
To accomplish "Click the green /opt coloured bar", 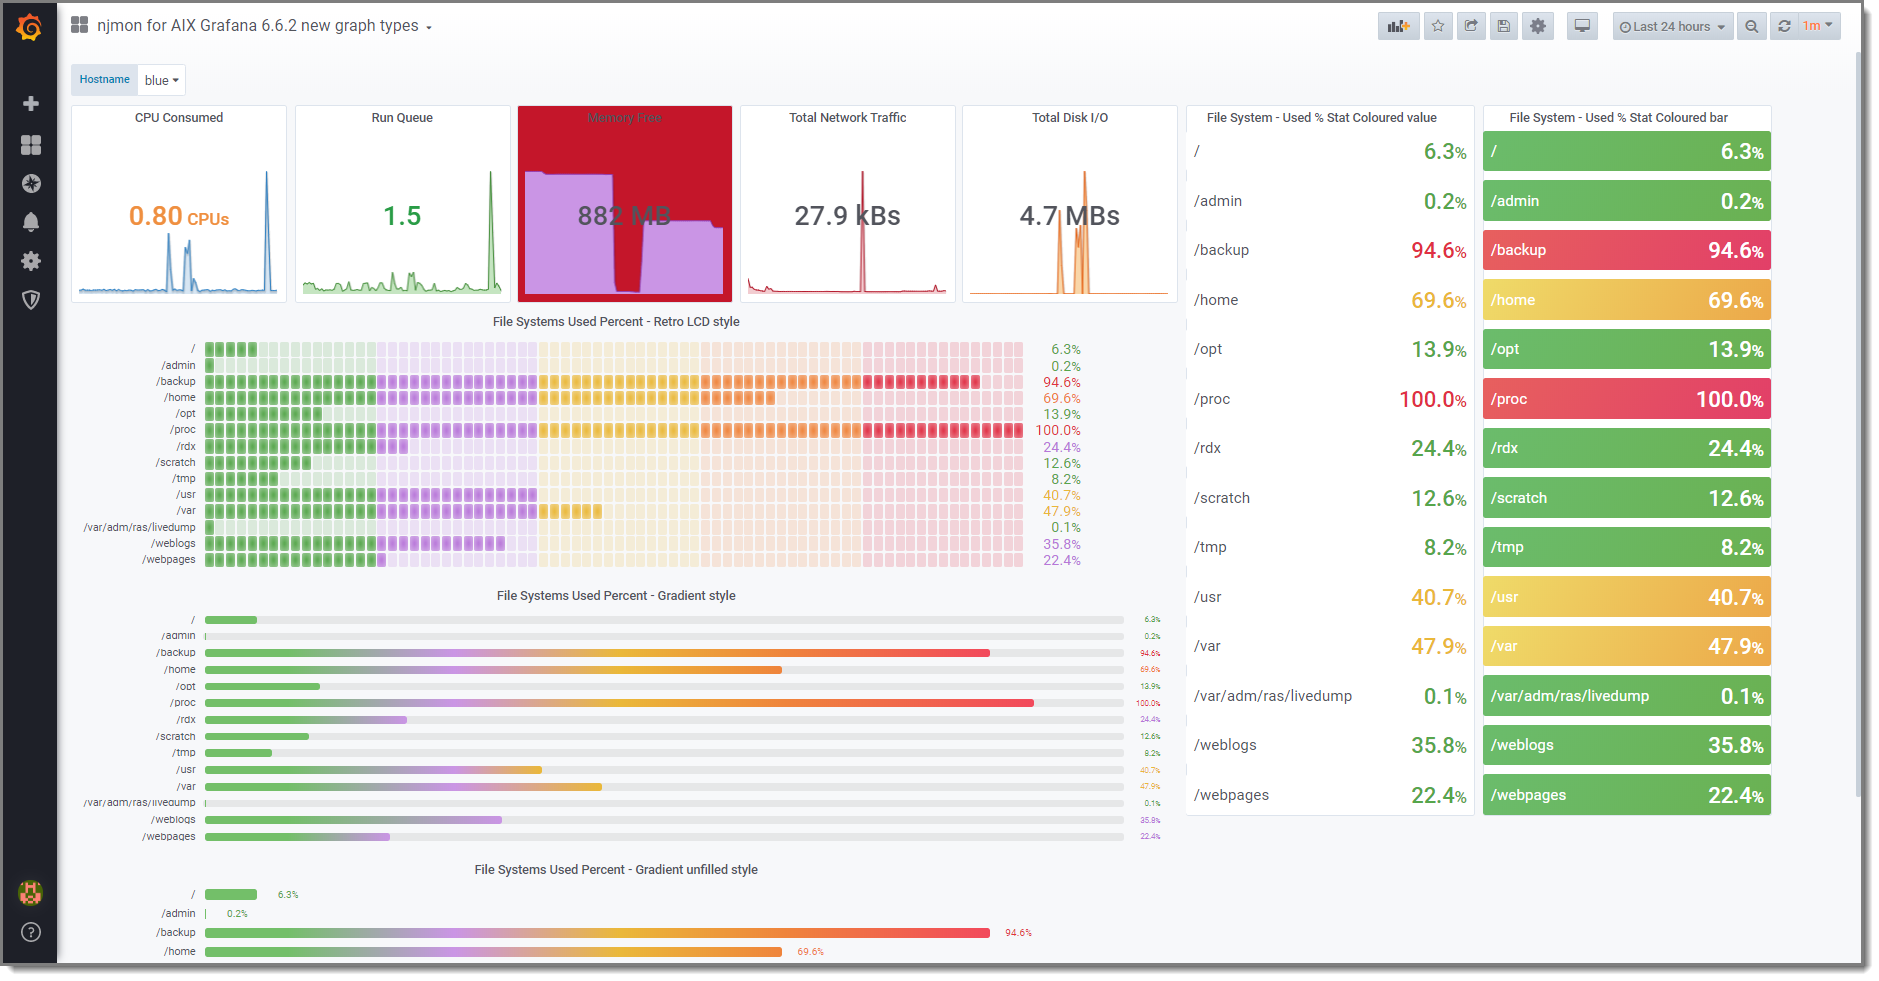I will pos(1627,349).
